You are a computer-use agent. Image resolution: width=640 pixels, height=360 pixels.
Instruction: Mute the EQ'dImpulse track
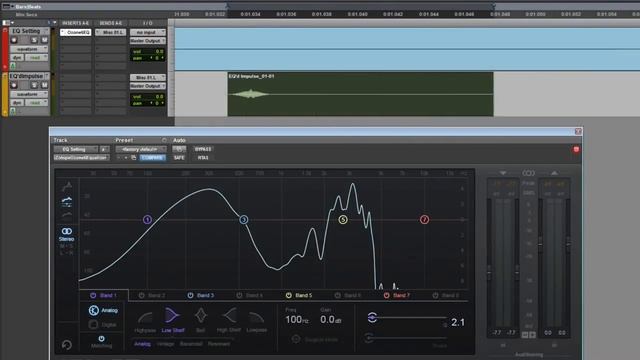[44, 85]
